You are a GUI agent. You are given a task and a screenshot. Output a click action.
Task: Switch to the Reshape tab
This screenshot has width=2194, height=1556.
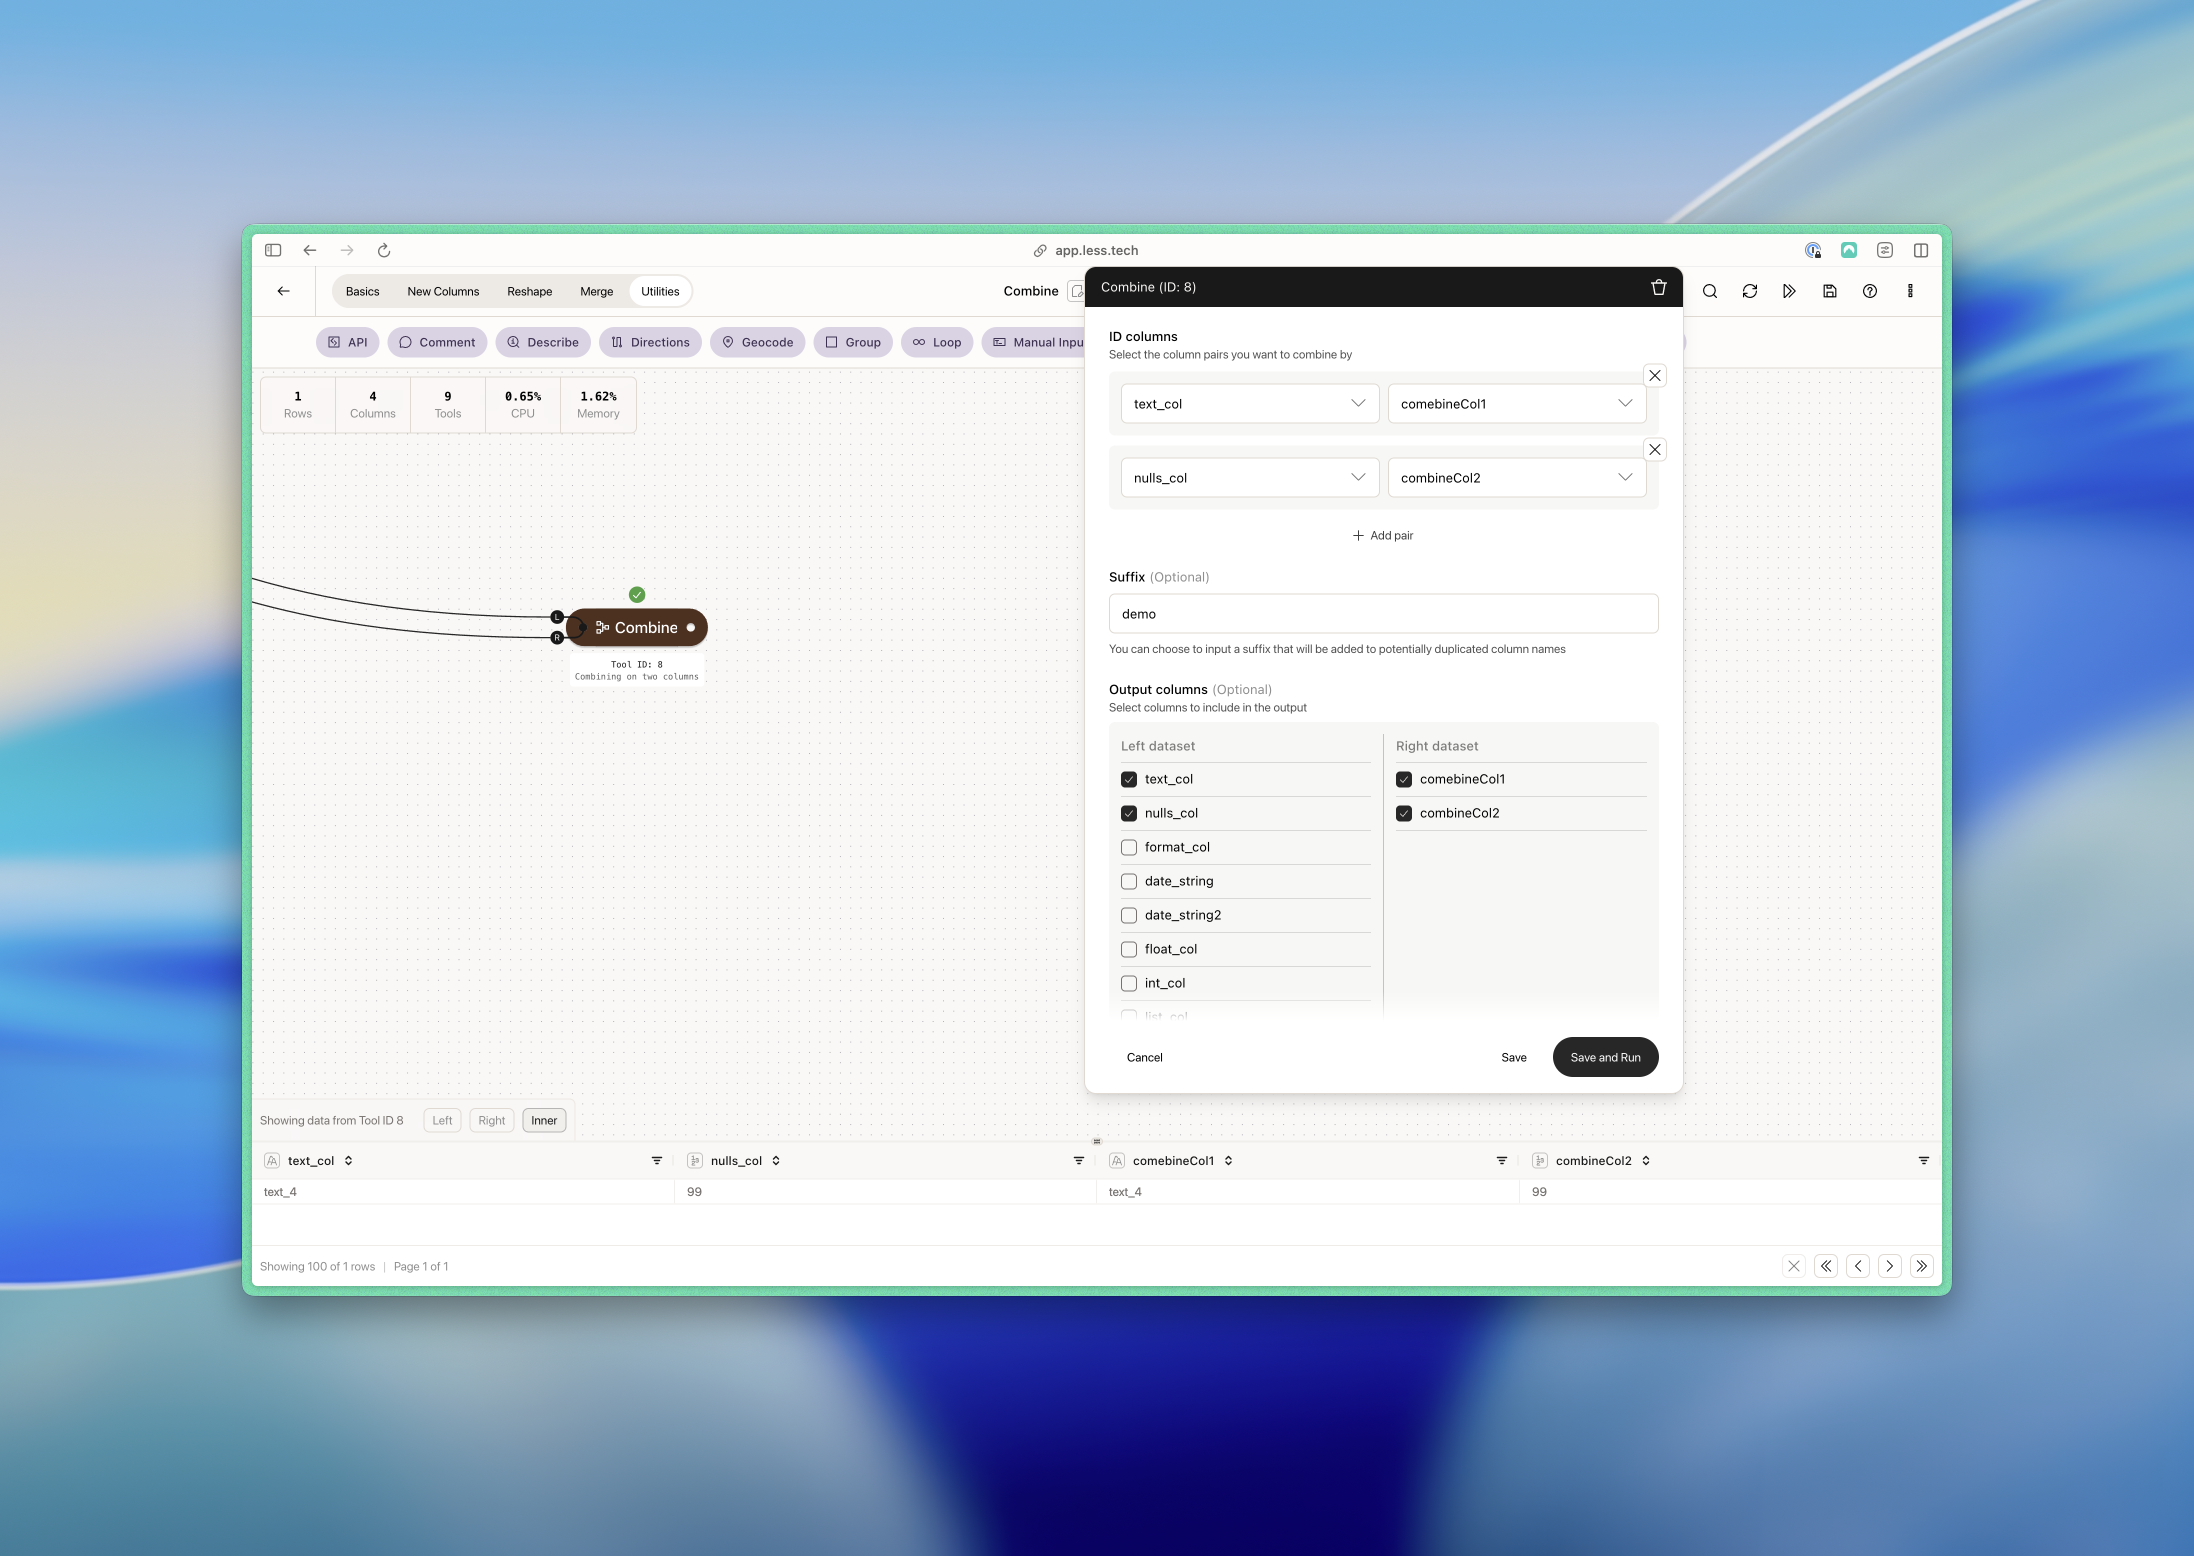click(529, 292)
